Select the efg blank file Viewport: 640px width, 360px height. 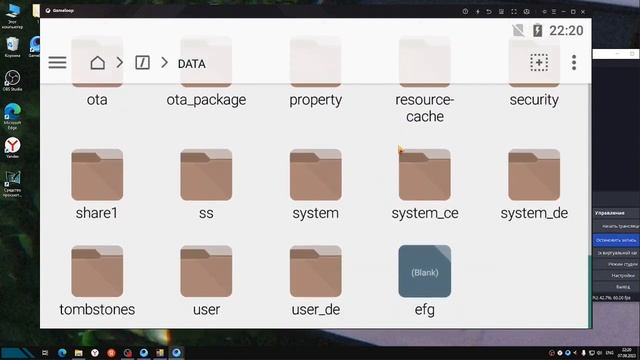tap(424, 281)
